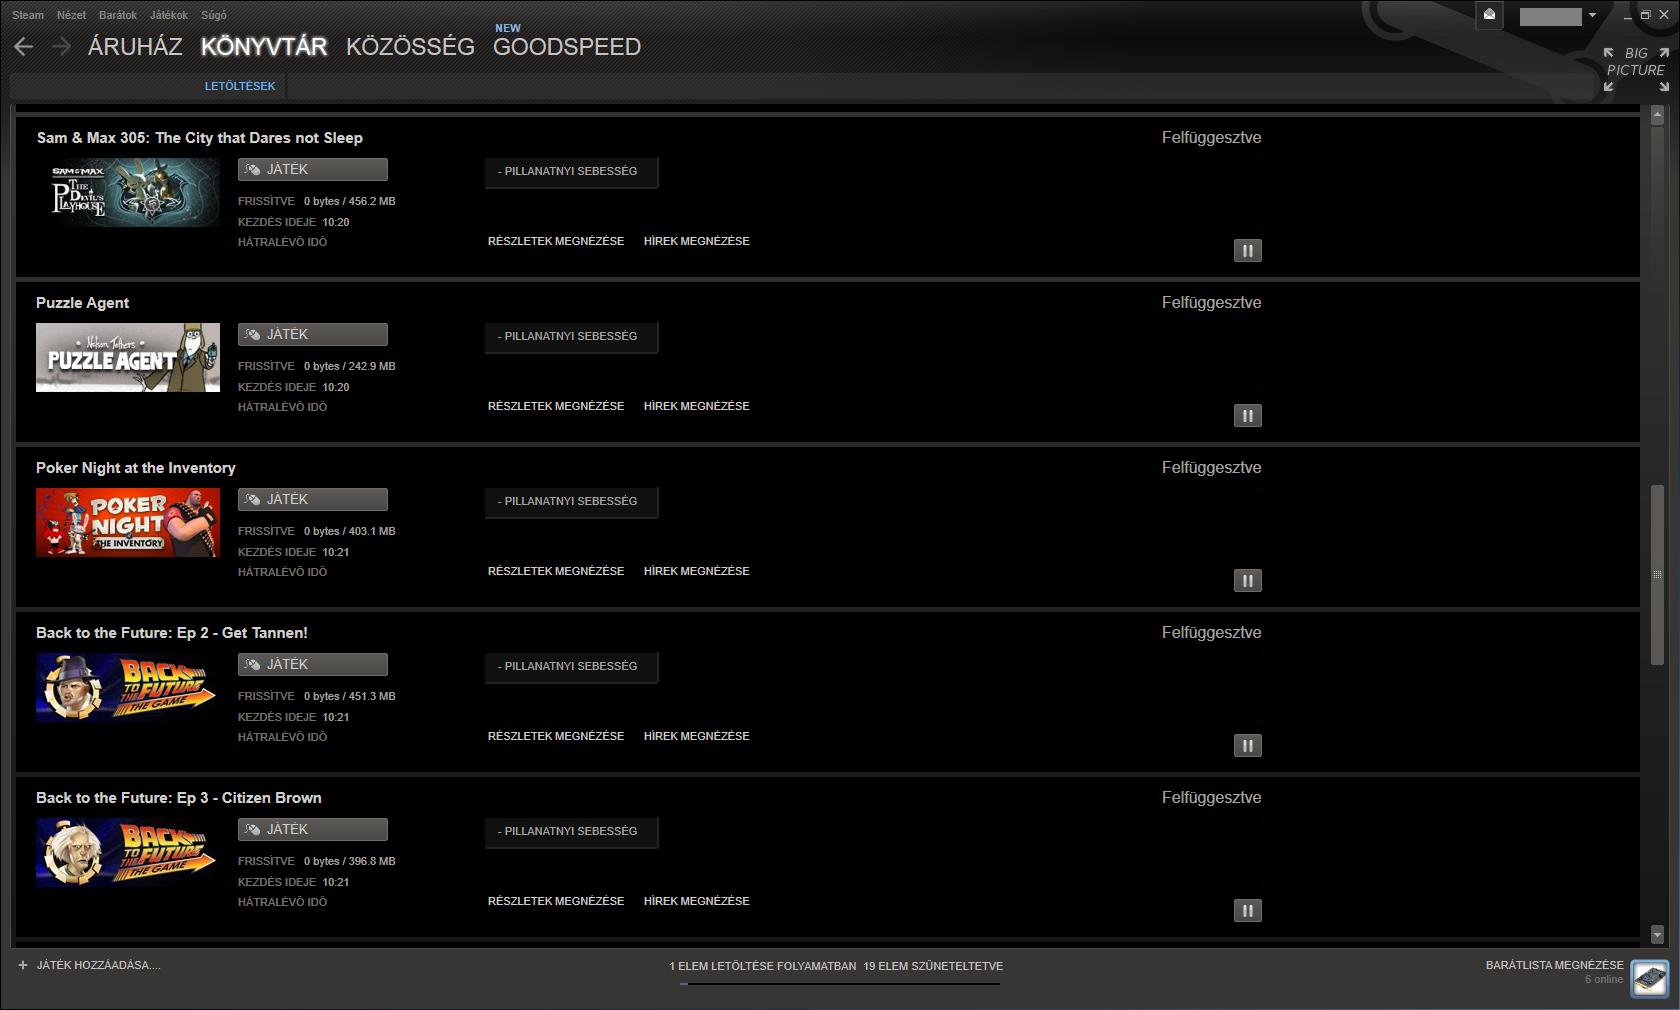
Task: Click JÁTÉK button for Poker Night
Action: click(x=313, y=500)
